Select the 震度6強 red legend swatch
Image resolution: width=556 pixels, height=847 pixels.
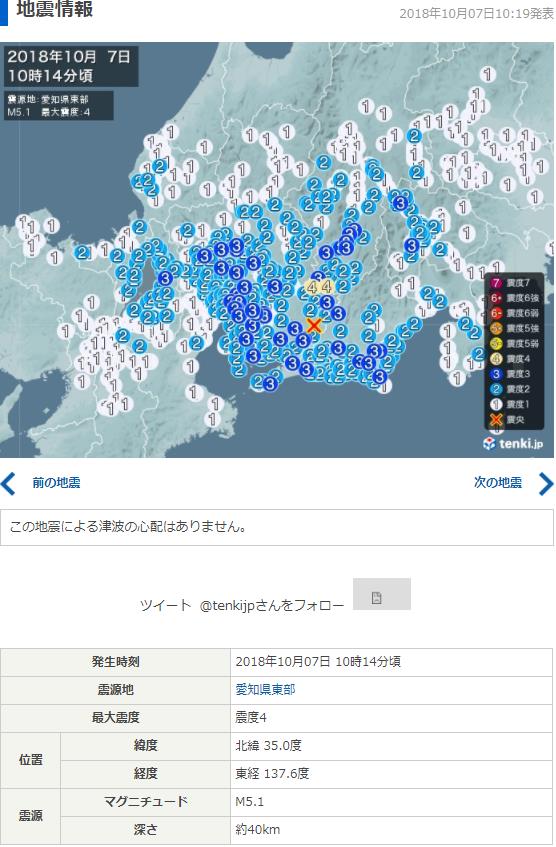[x=496, y=298]
